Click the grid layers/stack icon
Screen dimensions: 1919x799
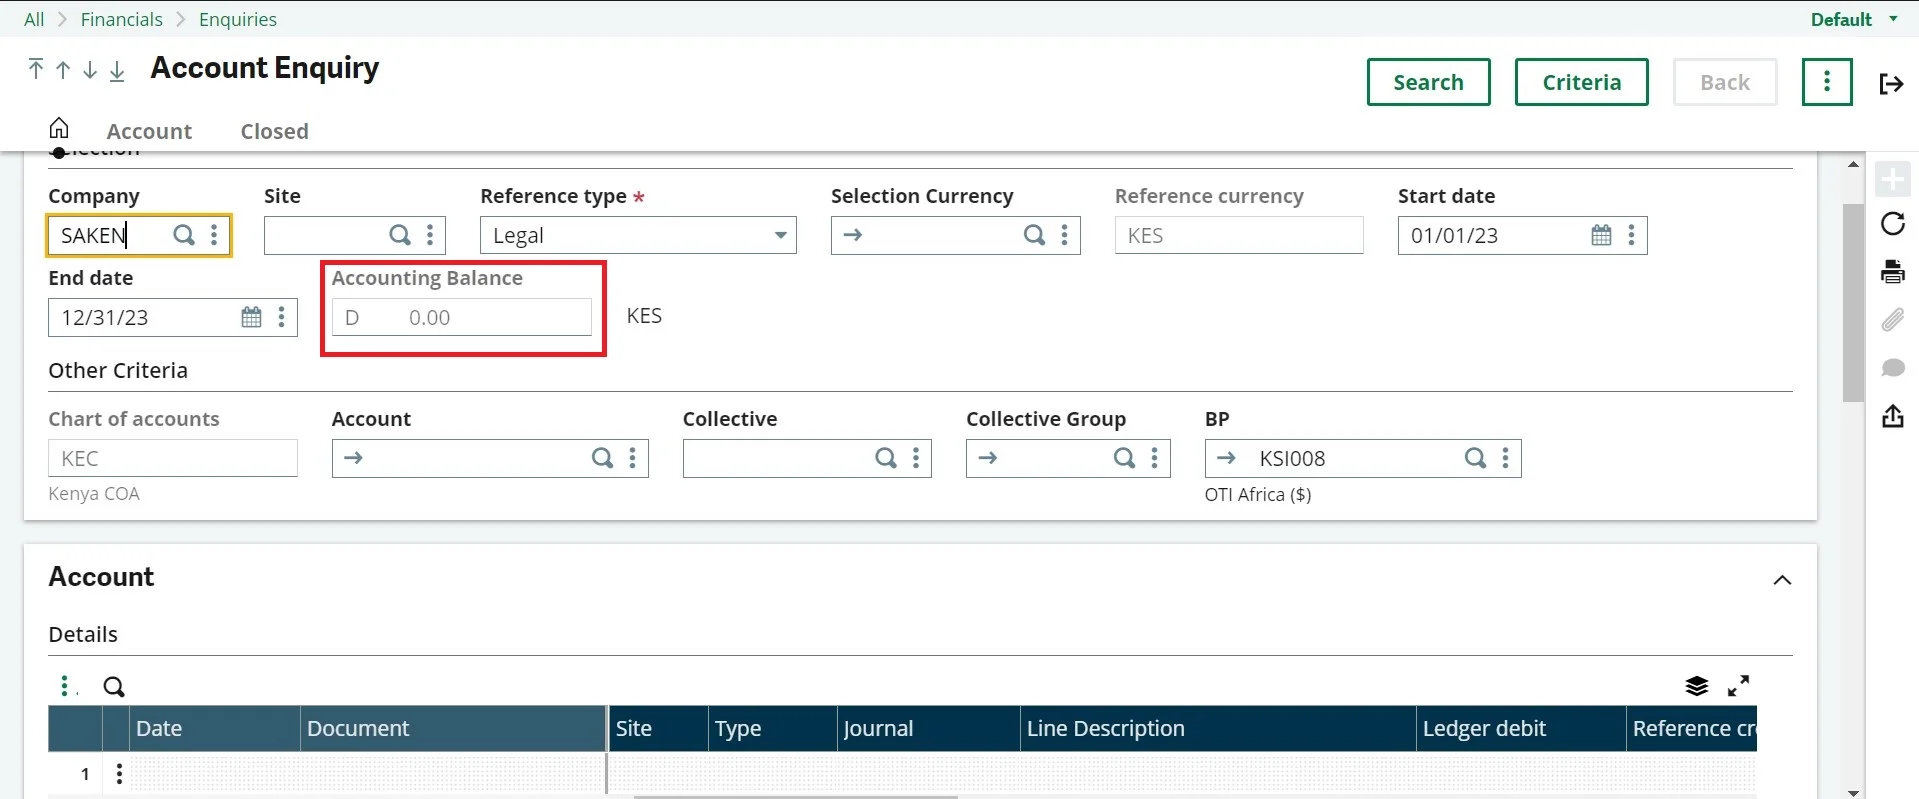[1697, 686]
